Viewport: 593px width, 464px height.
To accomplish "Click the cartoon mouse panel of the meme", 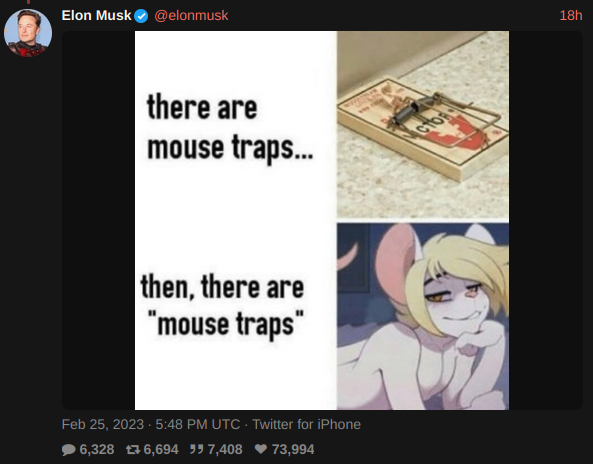I will 423,317.
